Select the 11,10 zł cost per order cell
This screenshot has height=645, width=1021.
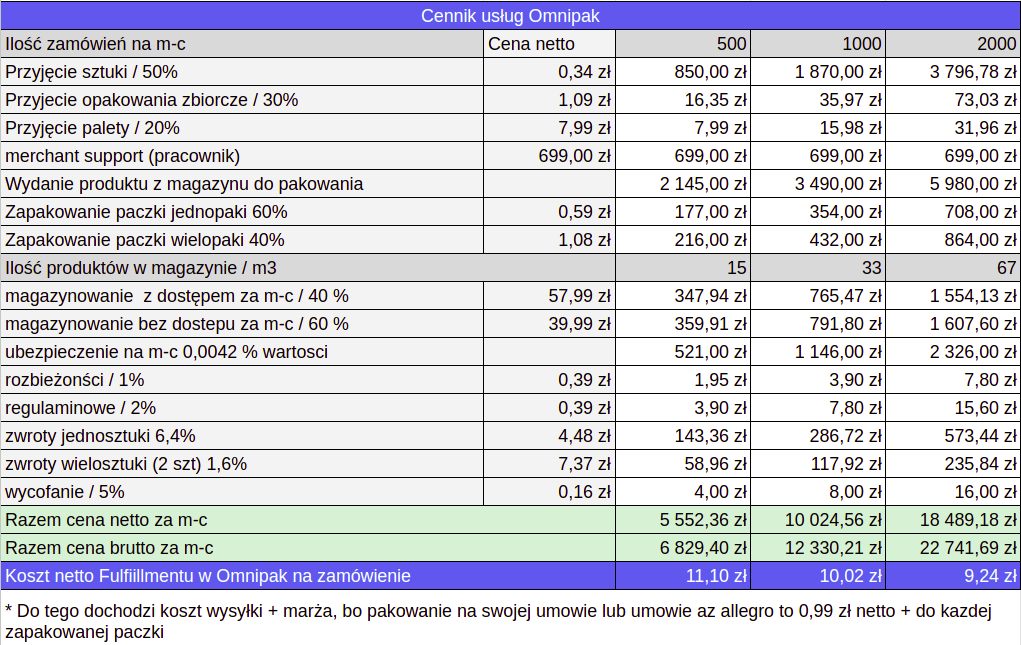coord(683,575)
